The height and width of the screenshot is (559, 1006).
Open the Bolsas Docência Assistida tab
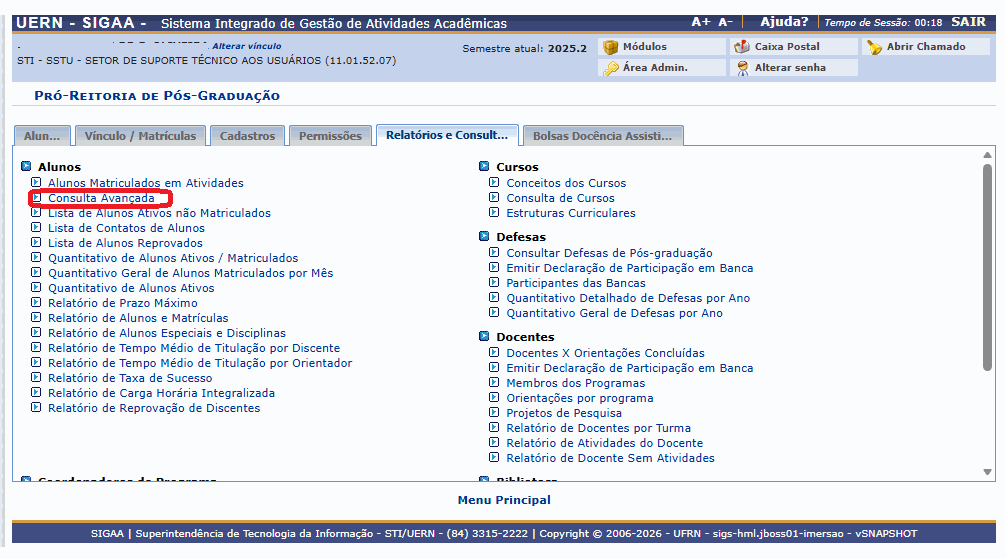pyautogui.click(x=603, y=136)
